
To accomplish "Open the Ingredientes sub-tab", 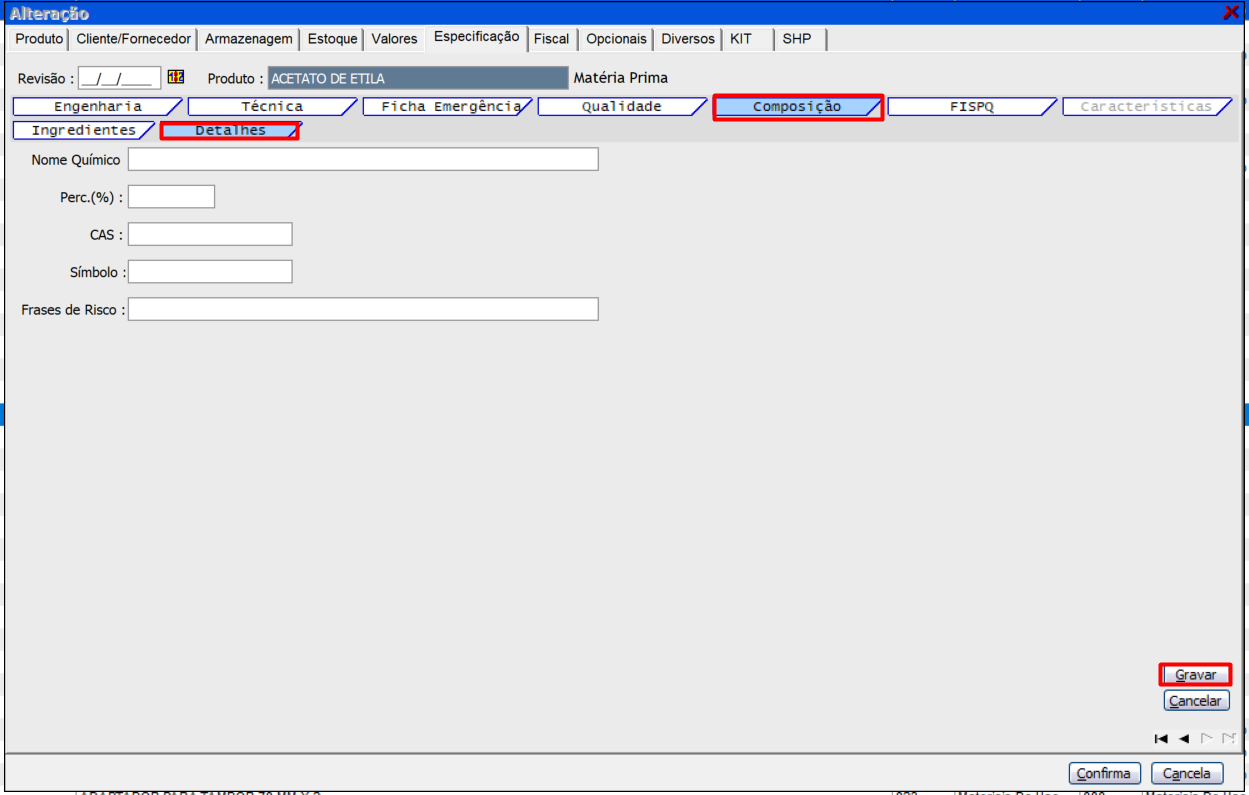I will 83,131.
